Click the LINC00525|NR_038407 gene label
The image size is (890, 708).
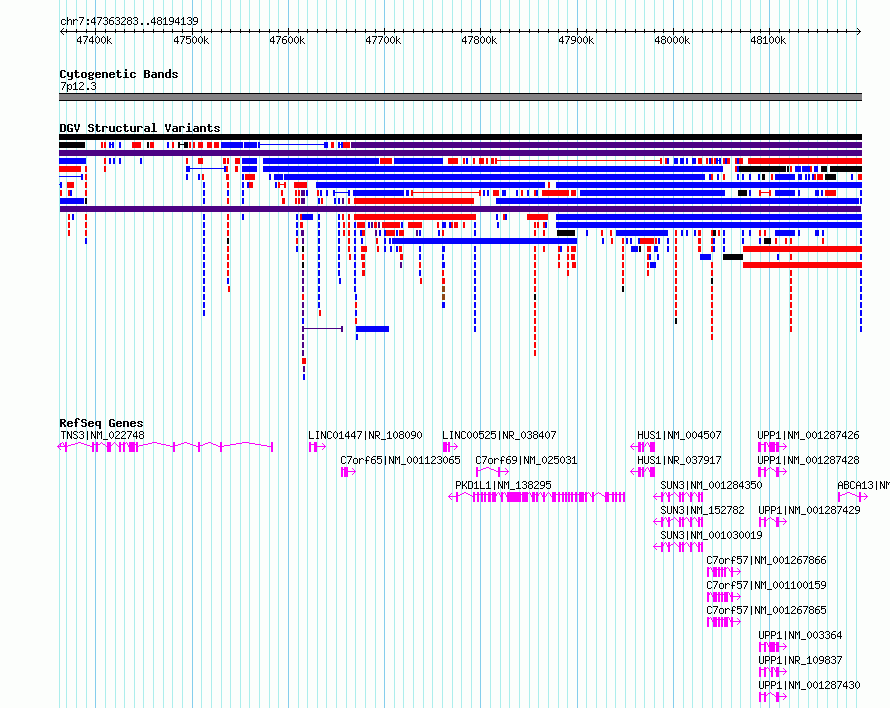(x=499, y=435)
